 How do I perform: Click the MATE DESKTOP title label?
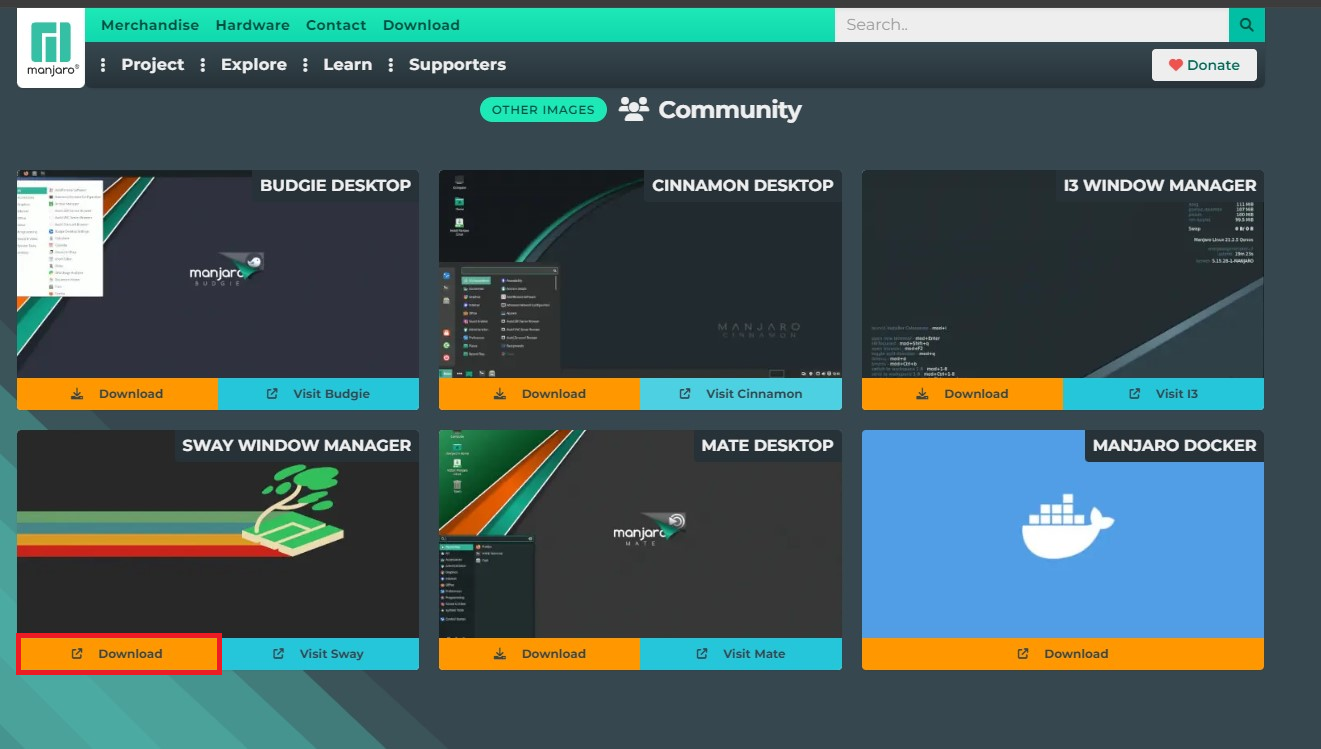point(768,445)
